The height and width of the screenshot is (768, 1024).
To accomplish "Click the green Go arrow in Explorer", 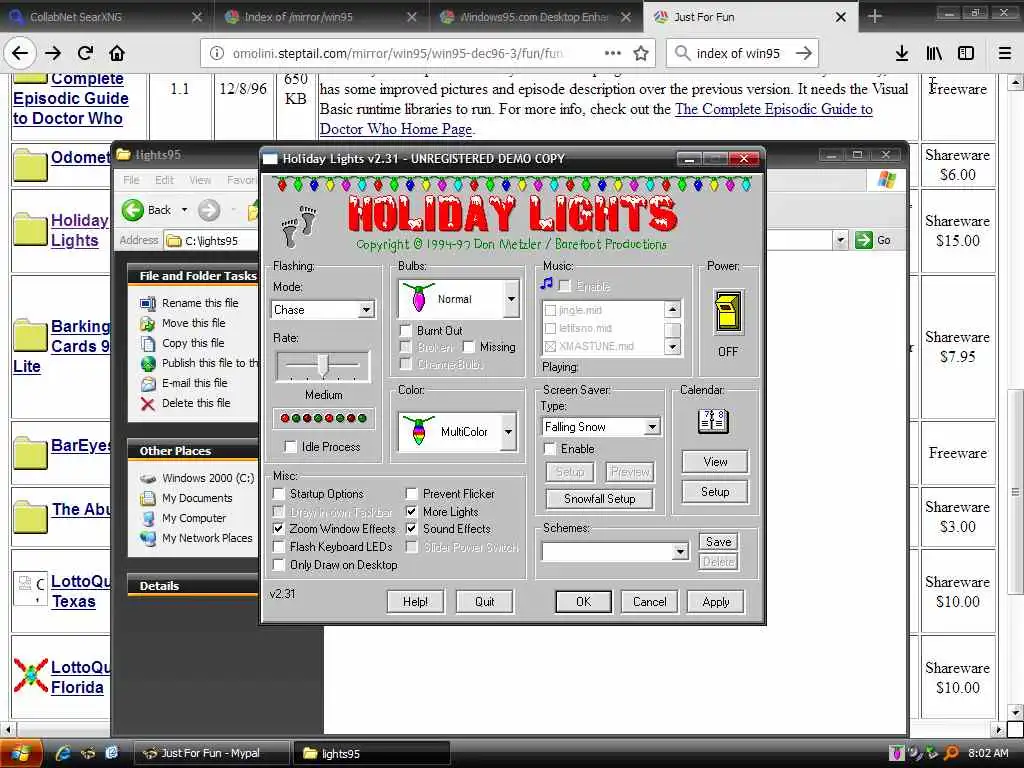I will 864,240.
